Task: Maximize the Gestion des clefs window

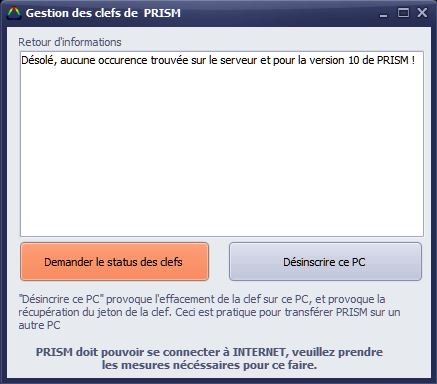Action: coord(403,13)
